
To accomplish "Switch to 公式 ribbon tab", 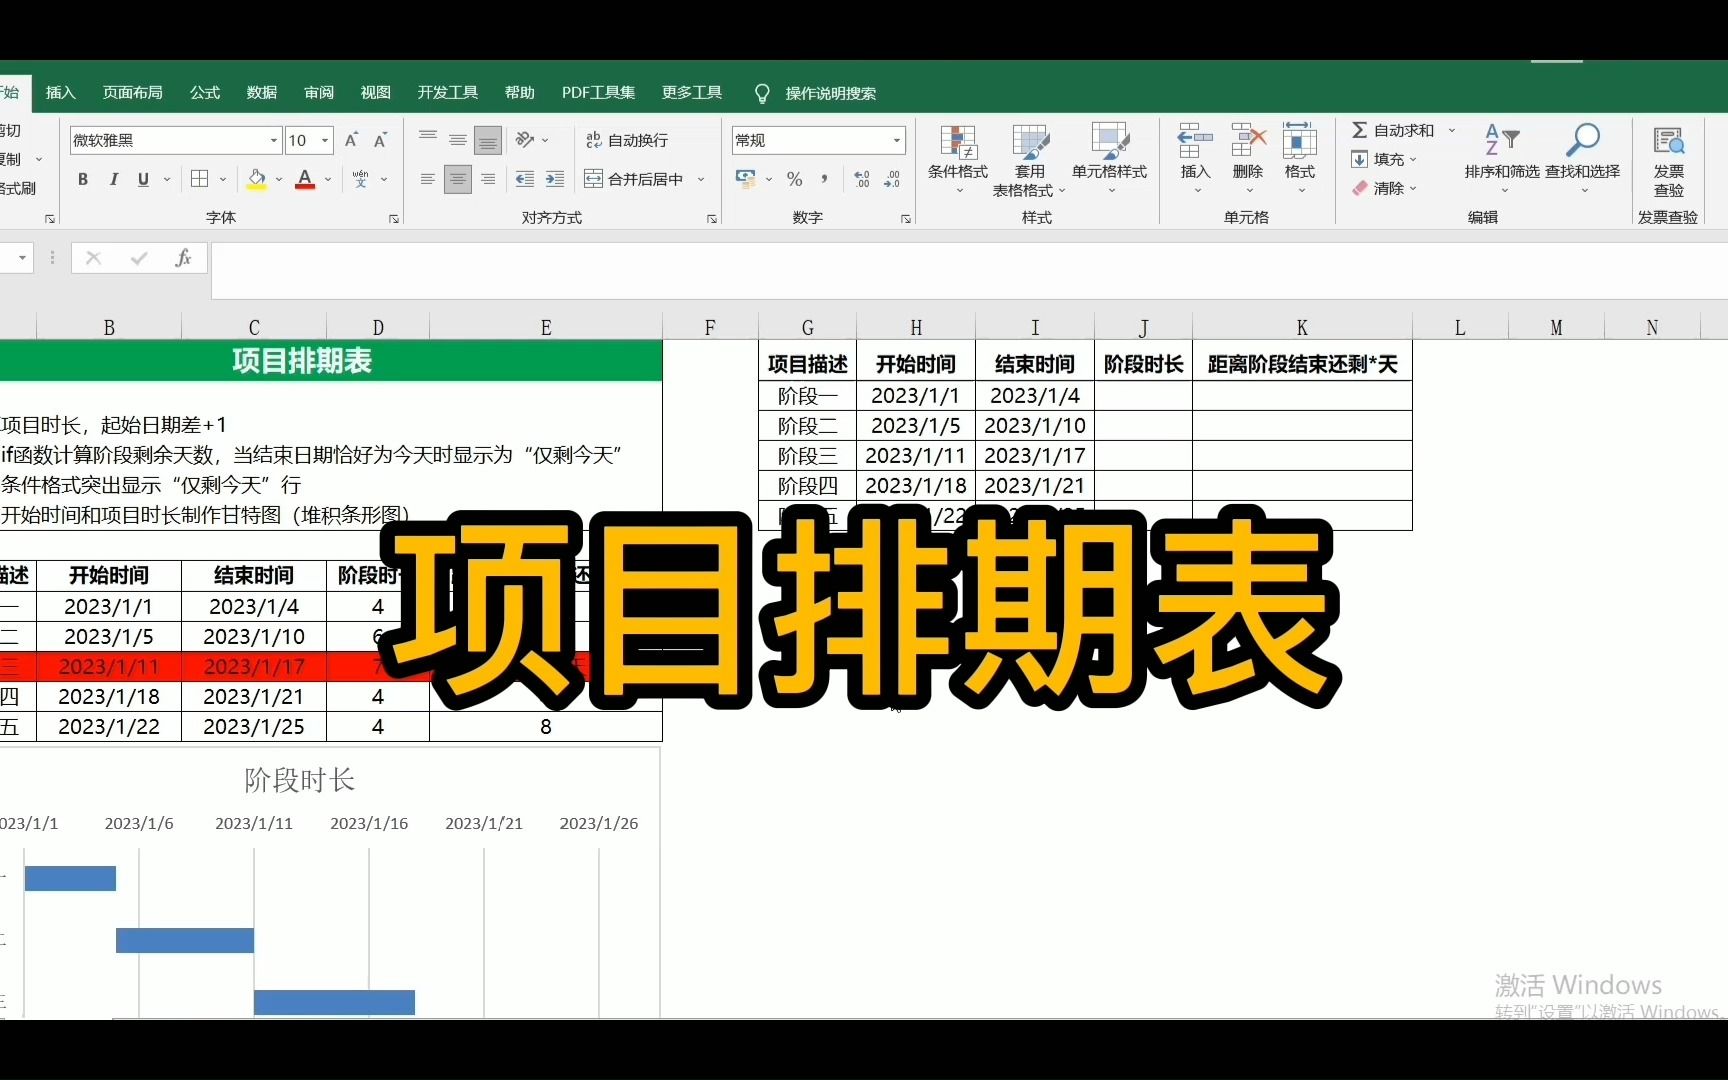I will tap(205, 93).
